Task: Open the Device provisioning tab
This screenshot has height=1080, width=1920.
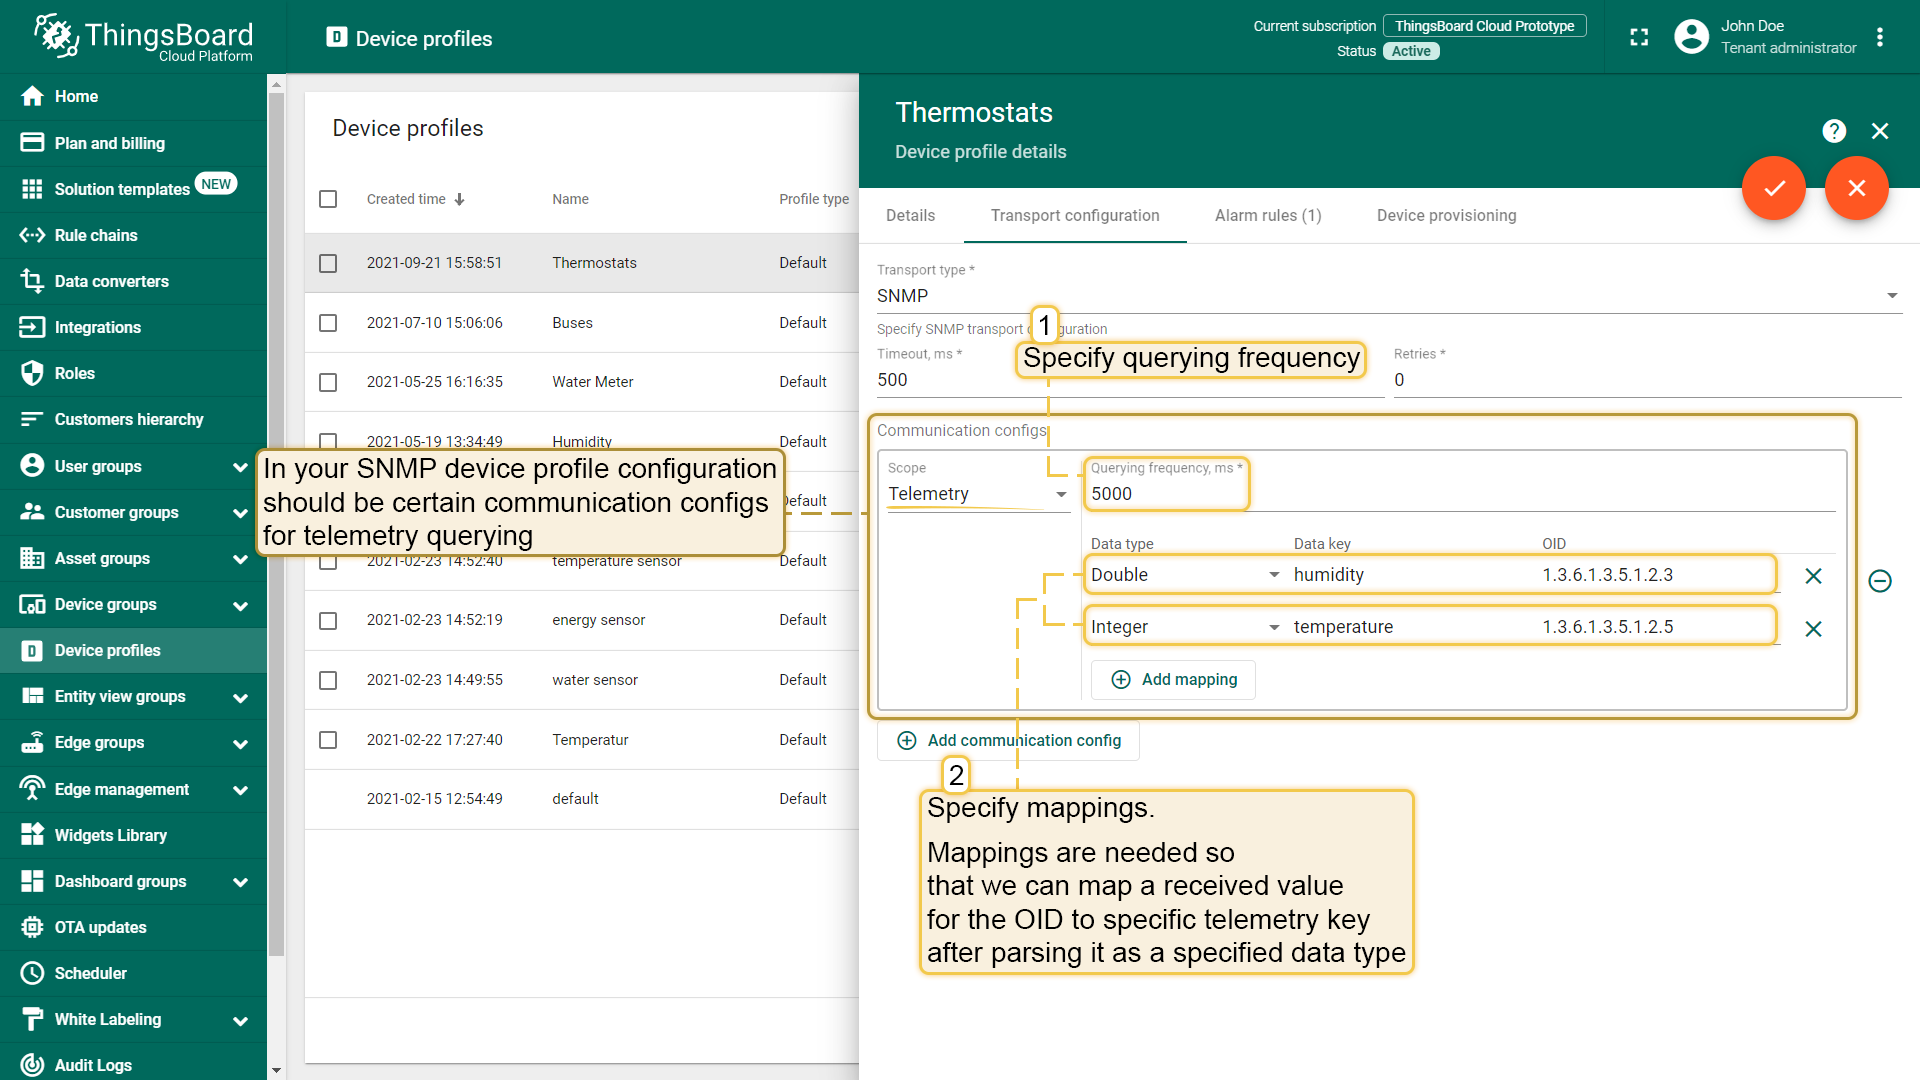Action: click(x=1446, y=215)
